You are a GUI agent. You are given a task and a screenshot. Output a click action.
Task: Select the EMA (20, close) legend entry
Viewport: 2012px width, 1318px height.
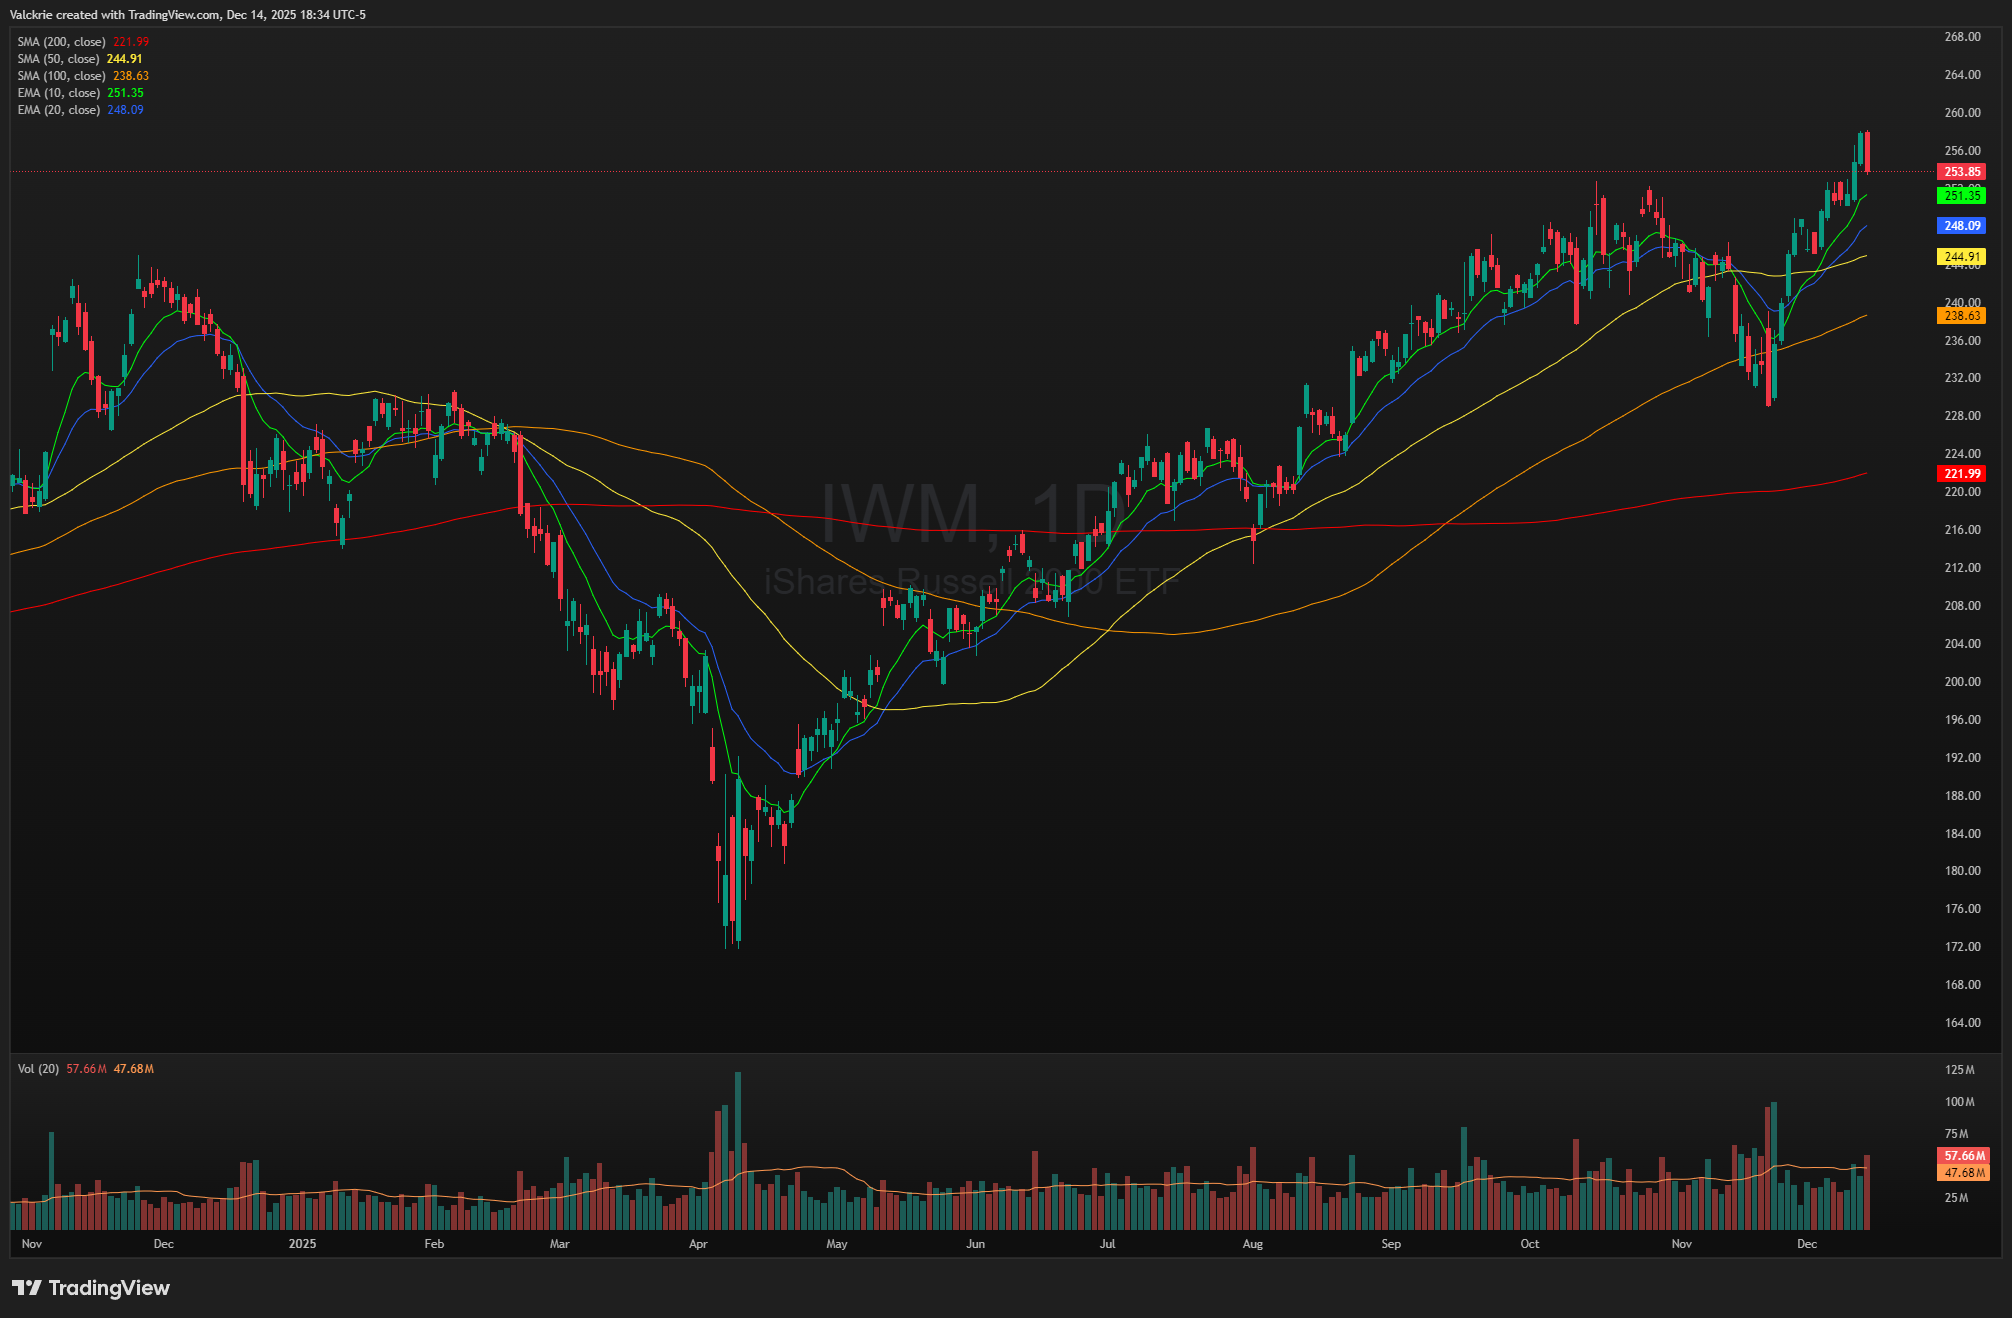pyautogui.click(x=59, y=110)
